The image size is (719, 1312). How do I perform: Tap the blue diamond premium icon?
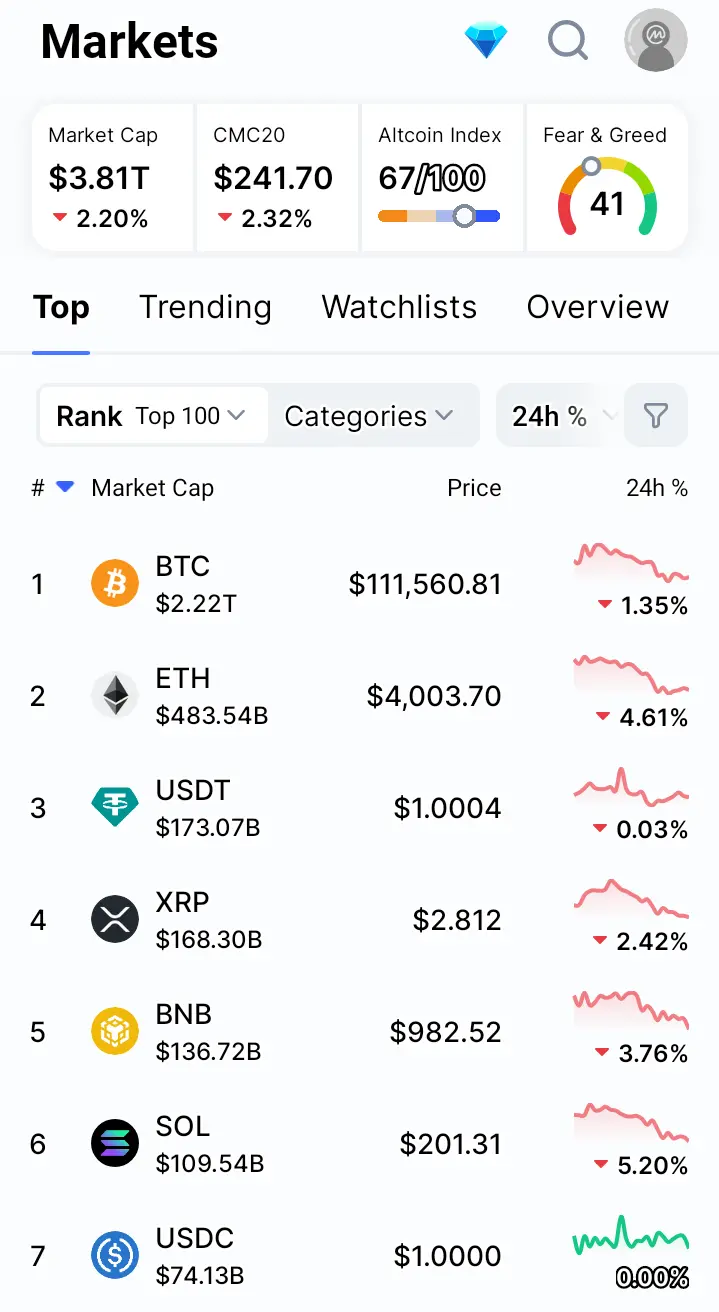click(x=486, y=41)
